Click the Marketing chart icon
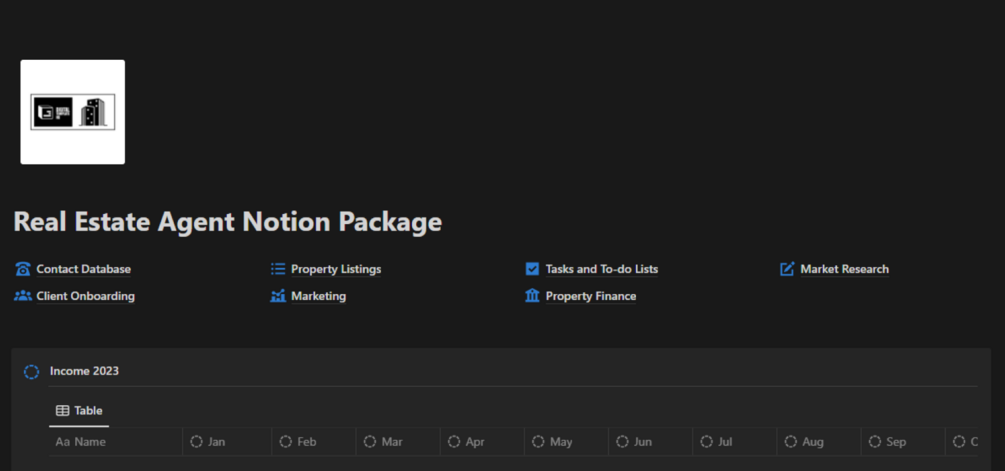Image resolution: width=1005 pixels, height=471 pixels. [278, 296]
